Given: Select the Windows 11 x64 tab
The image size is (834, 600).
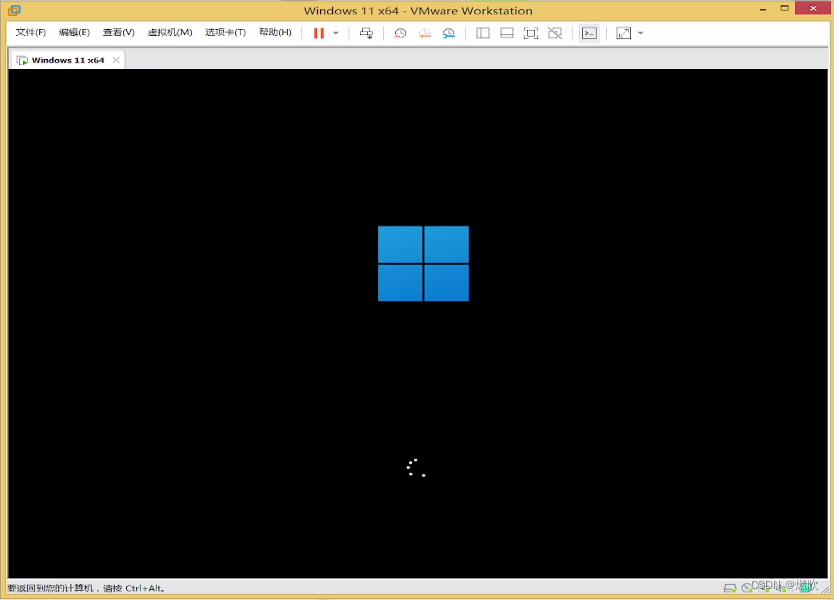Looking at the screenshot, I should coord(67,60).
